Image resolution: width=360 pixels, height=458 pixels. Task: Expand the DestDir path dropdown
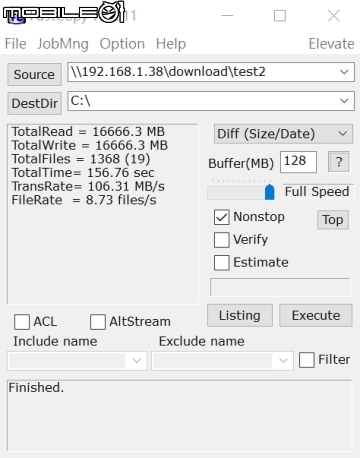(344, 101)
